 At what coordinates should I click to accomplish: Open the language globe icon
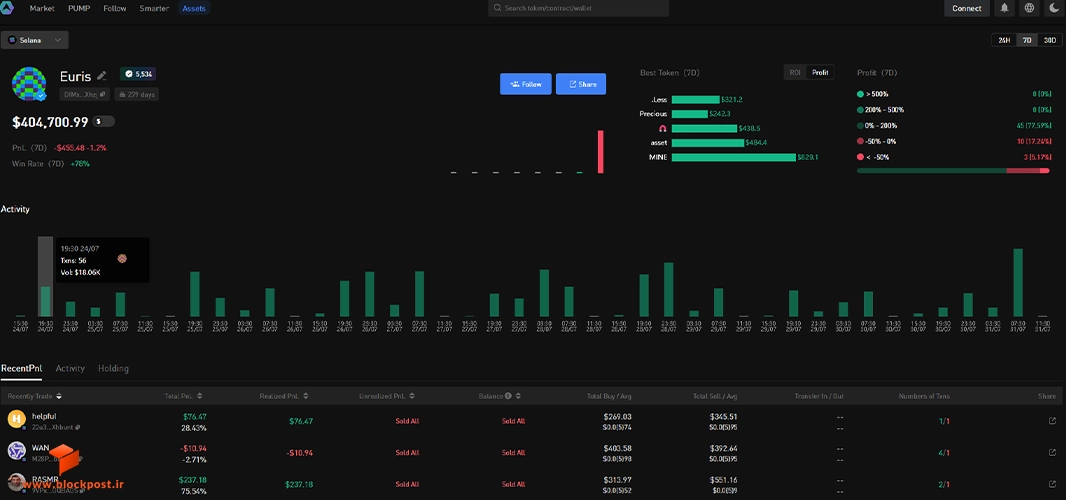point(1029,8)
